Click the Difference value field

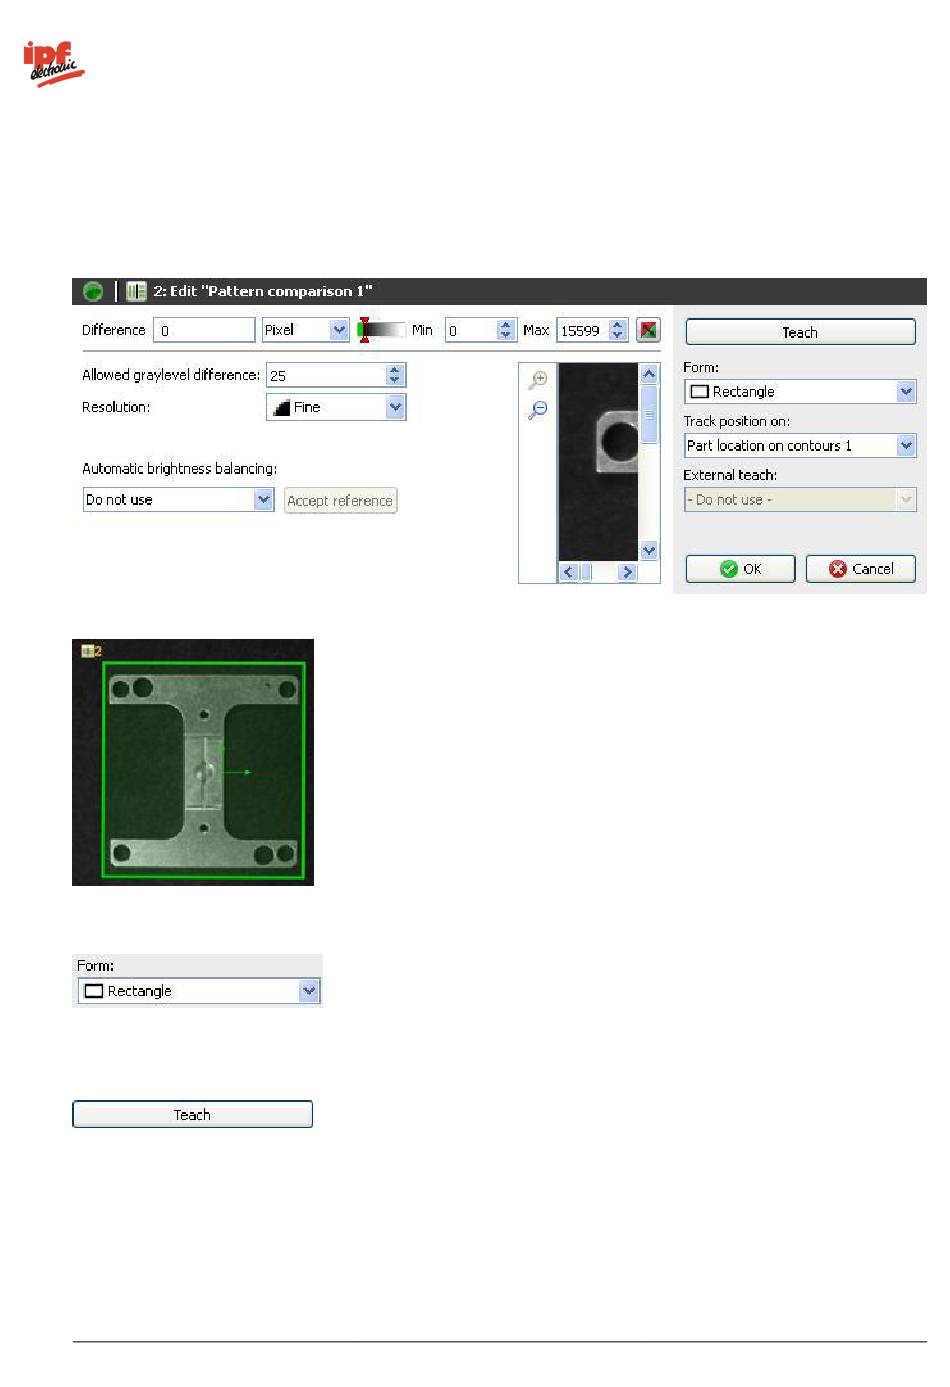click(x=204, y=330)
